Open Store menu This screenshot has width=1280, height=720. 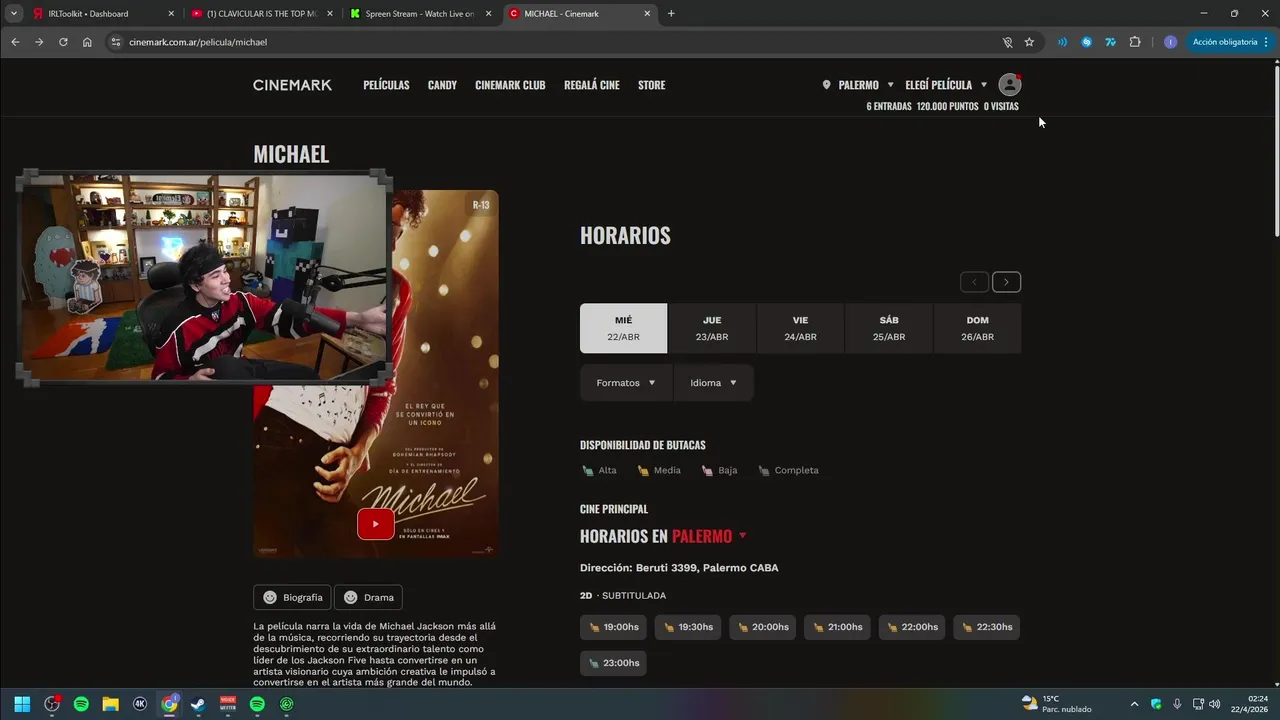click(651, 85)
